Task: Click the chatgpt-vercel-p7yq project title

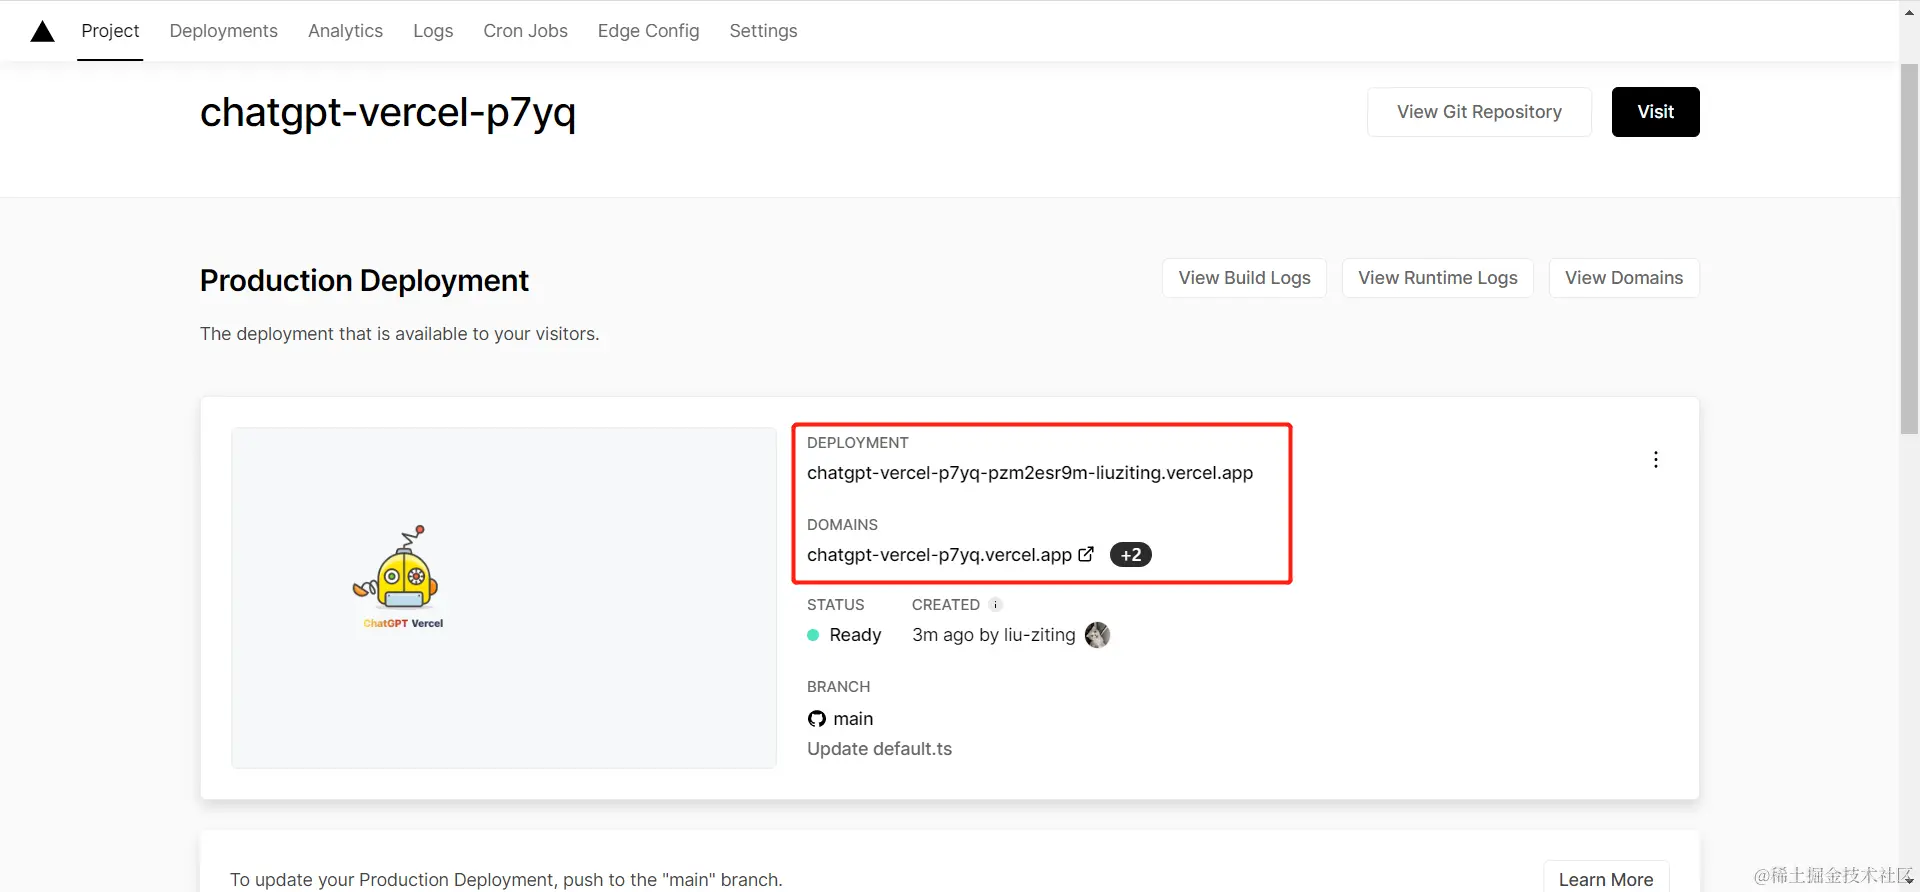Action: click(x=388, y=113)
